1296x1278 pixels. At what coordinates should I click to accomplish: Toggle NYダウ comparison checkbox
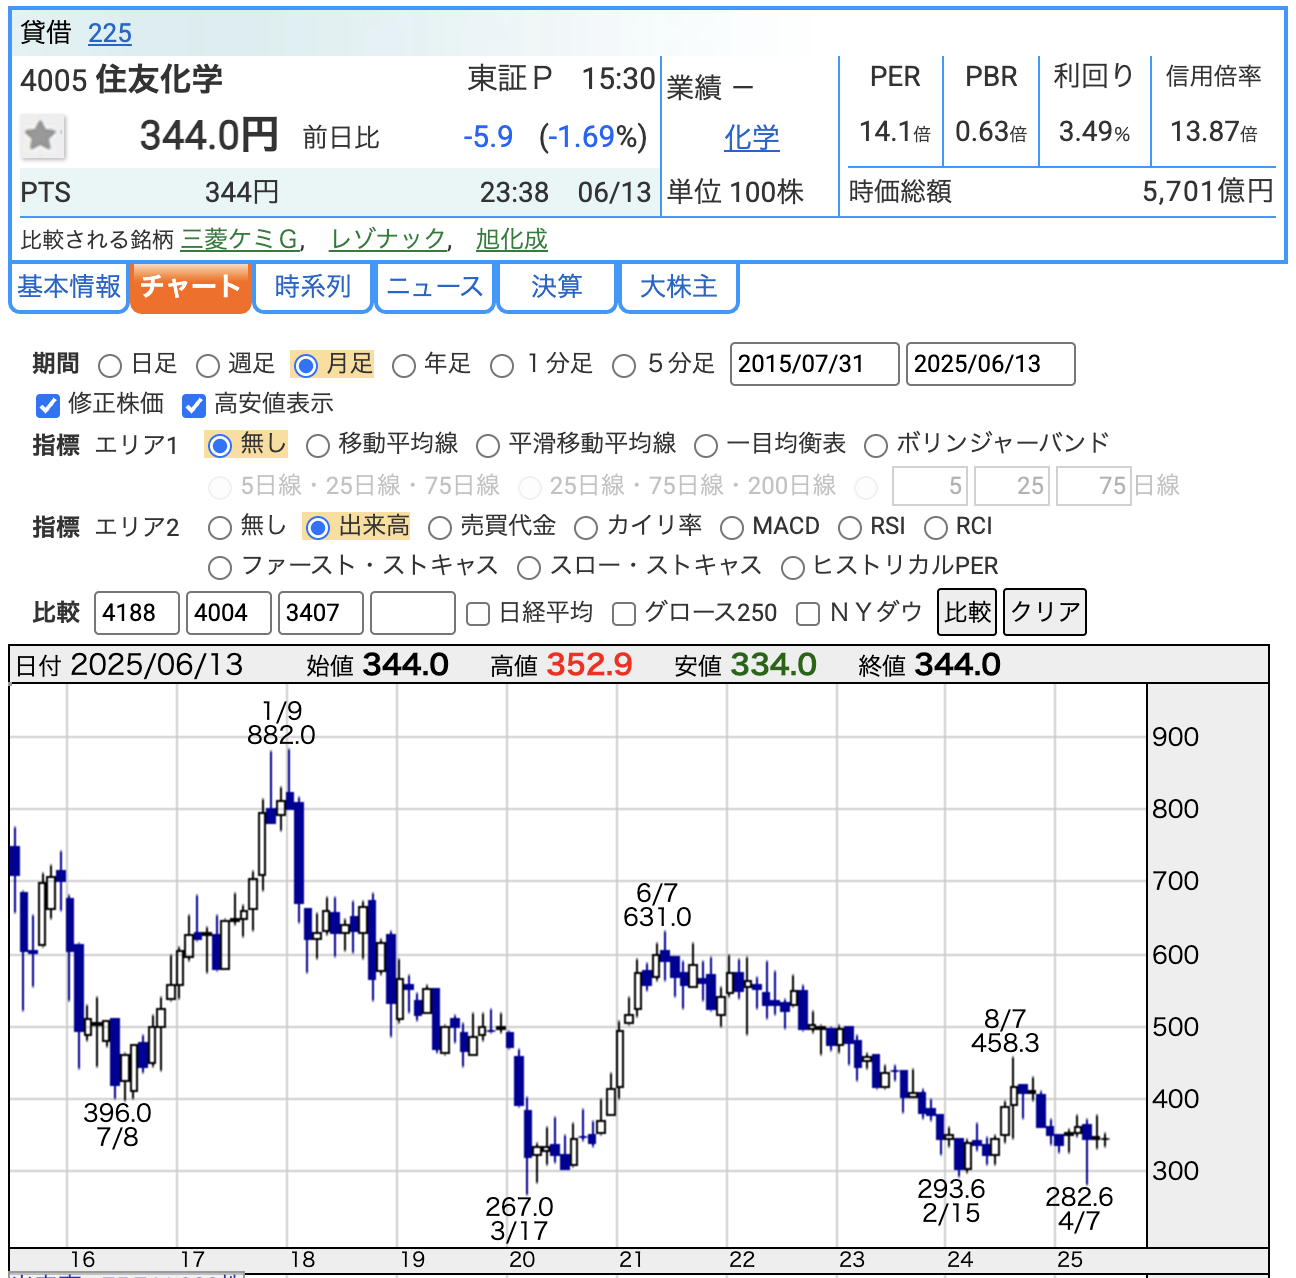coord(808,614)
